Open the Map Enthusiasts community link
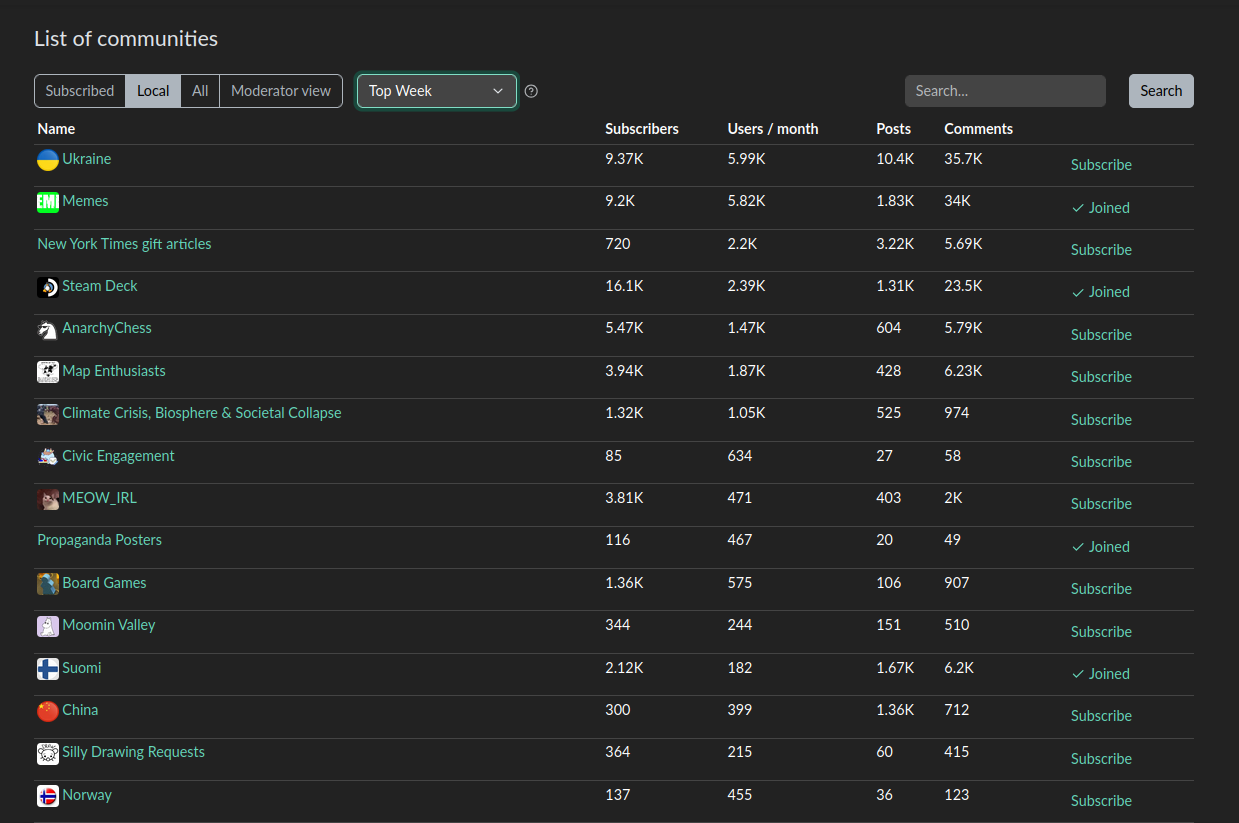Viewport: 1239px width, 823px height. pyautogui.click(x=114, y=371)
